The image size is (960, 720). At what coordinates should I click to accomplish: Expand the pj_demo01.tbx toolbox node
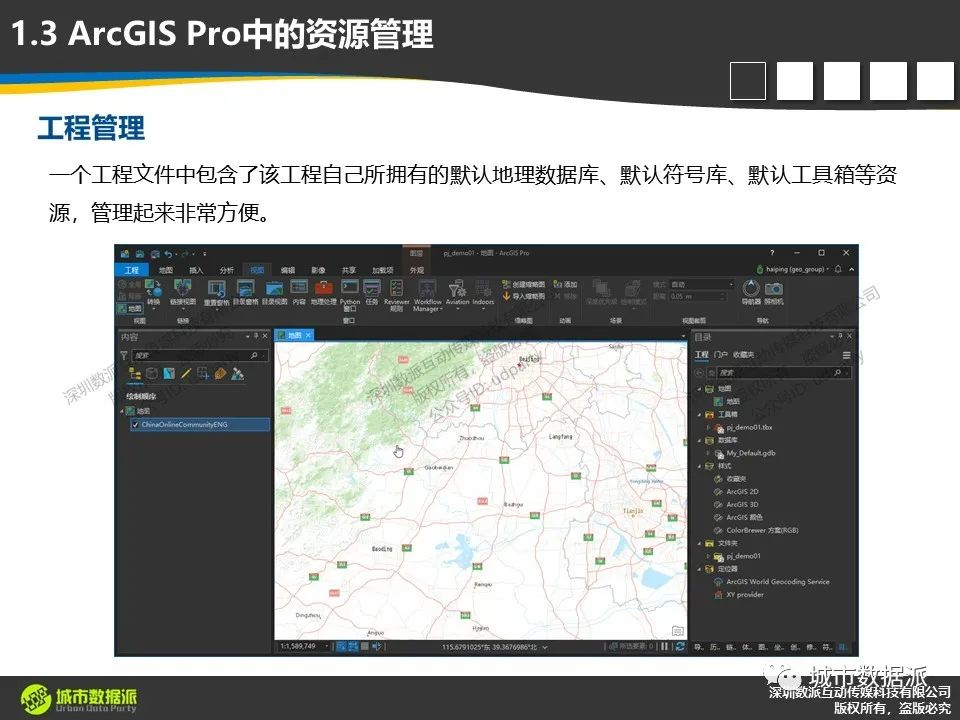pos(708,427)
